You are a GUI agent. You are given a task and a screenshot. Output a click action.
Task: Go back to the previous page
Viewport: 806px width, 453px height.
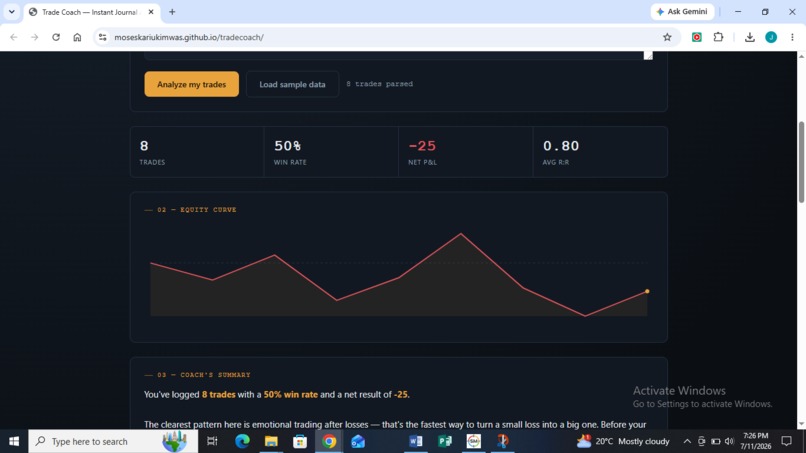14,37
